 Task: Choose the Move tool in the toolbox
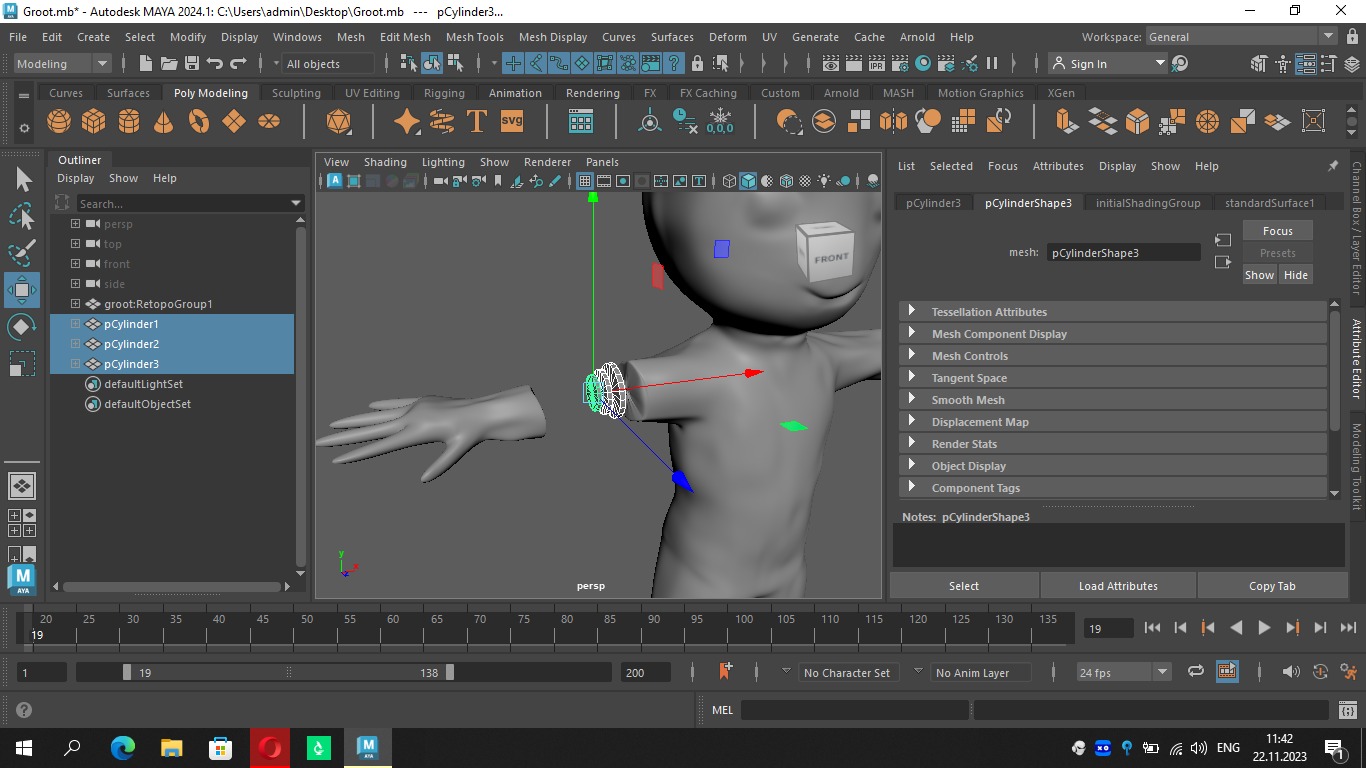(x=22, y=290)
